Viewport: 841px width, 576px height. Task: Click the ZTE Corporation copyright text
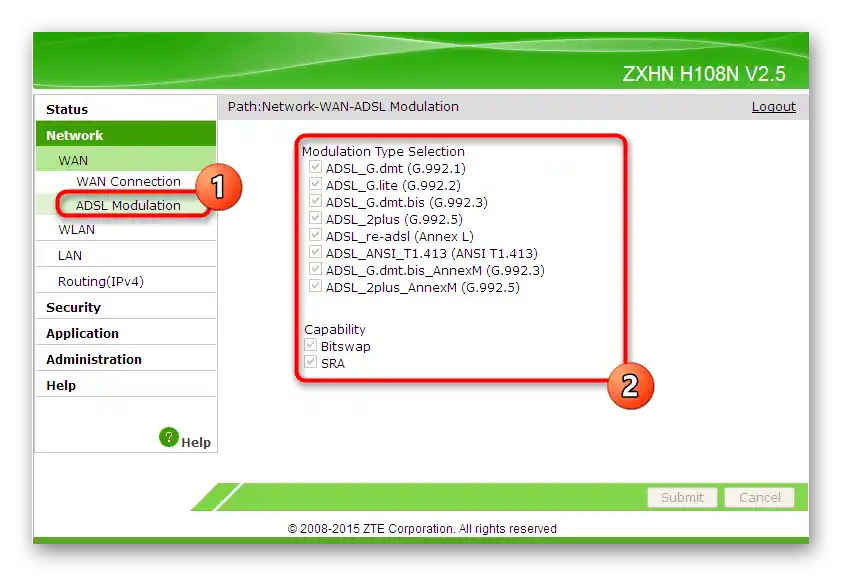[422, 528]
